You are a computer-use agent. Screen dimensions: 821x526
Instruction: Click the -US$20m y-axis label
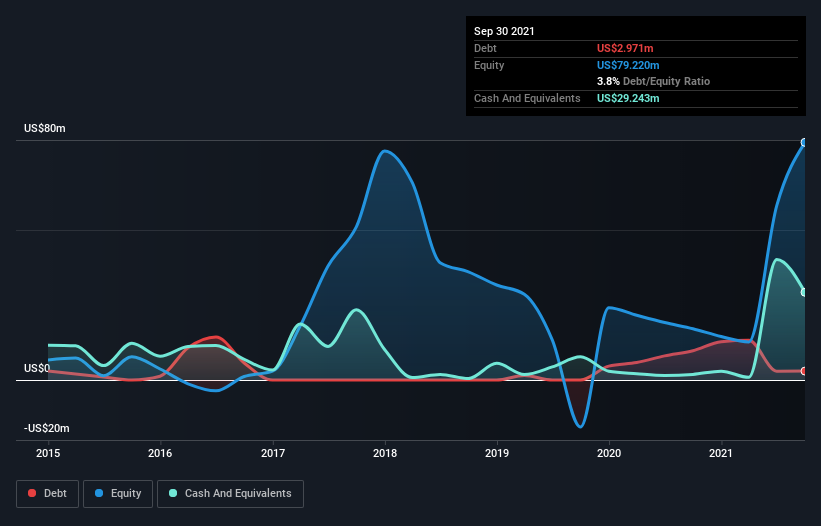(x=47, y=428)
